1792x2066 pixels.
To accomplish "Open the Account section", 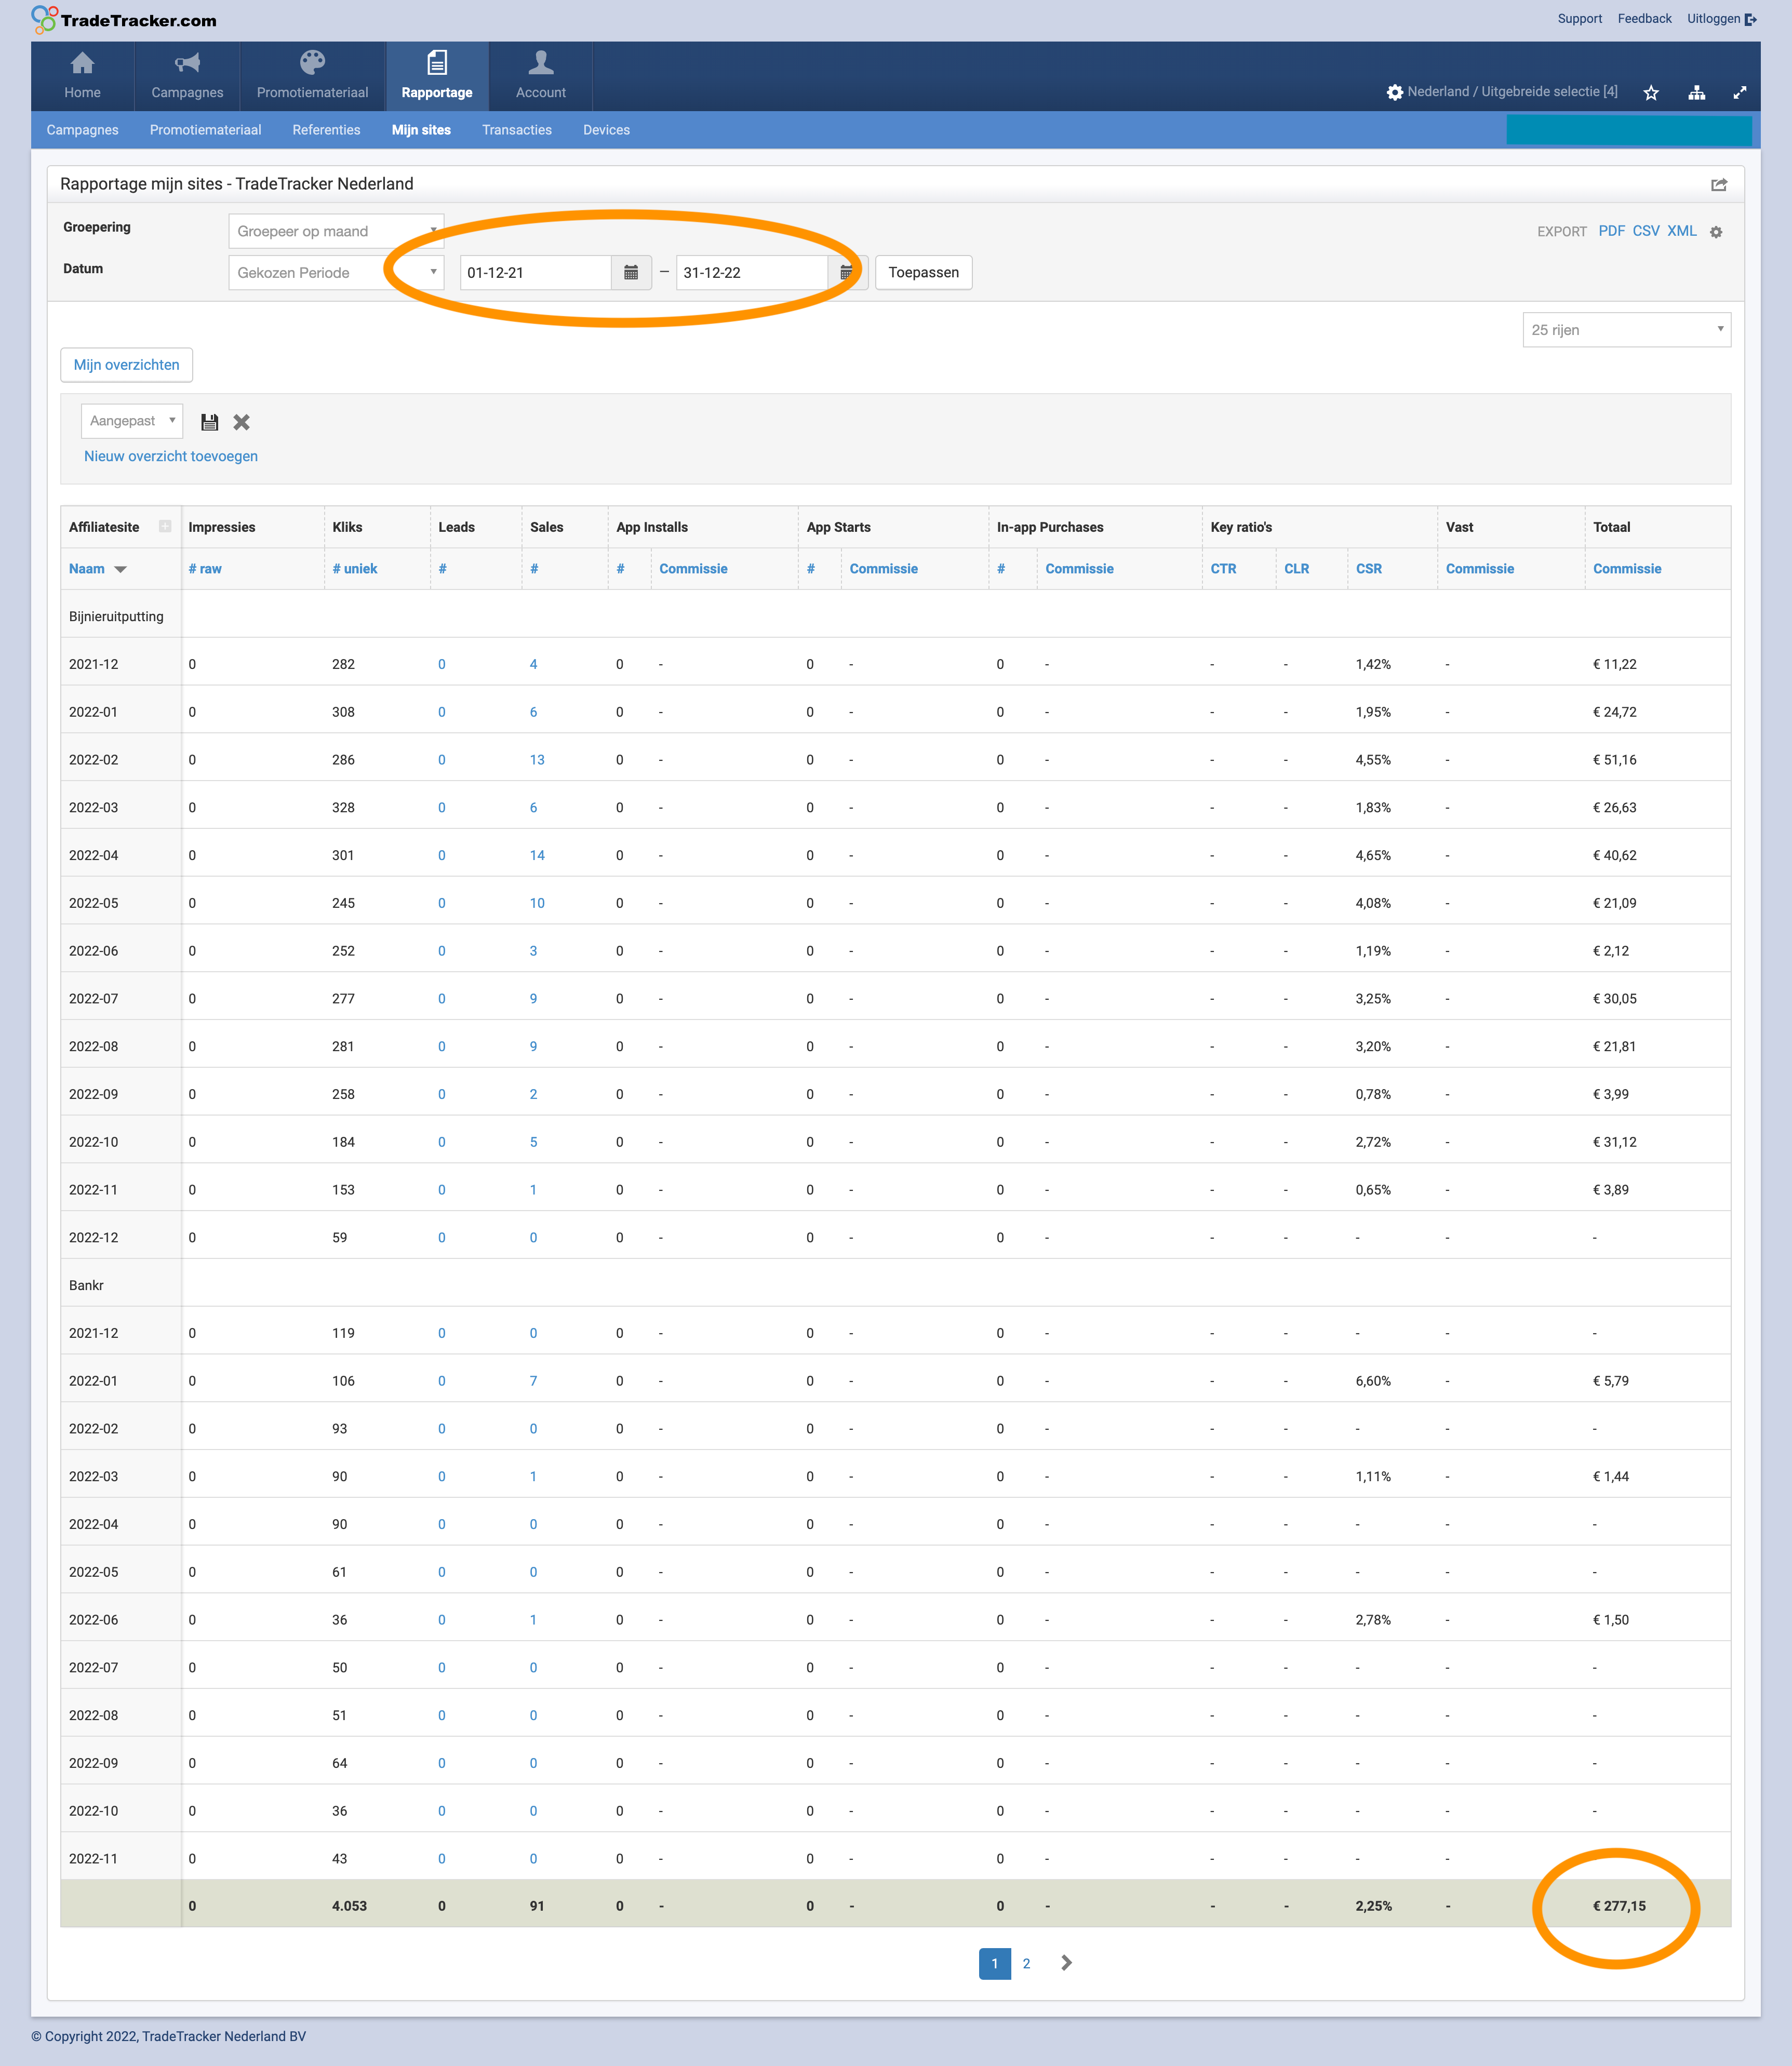I will [540, 76].
